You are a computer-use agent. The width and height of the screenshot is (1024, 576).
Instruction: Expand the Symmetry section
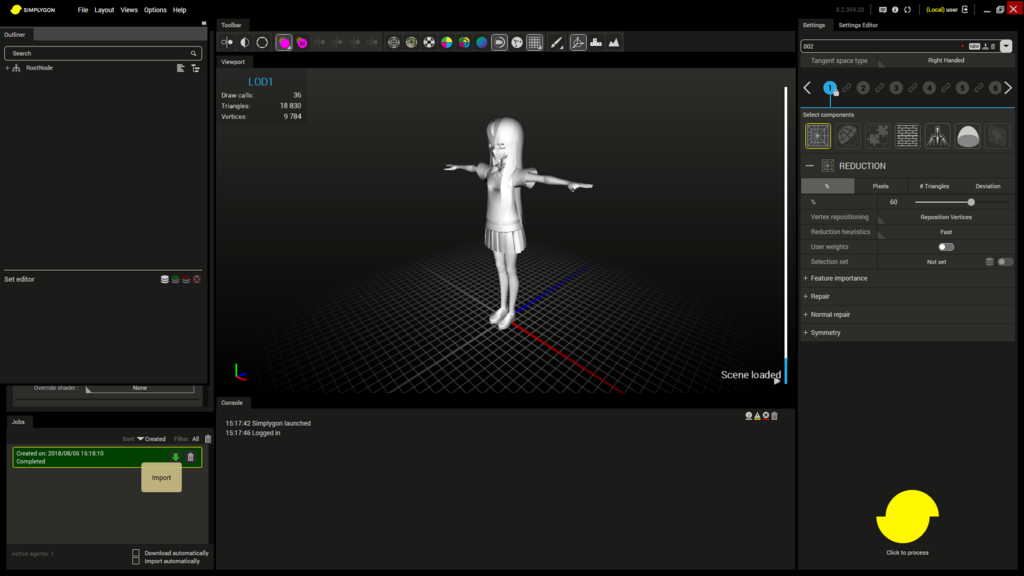click(806, 332)
